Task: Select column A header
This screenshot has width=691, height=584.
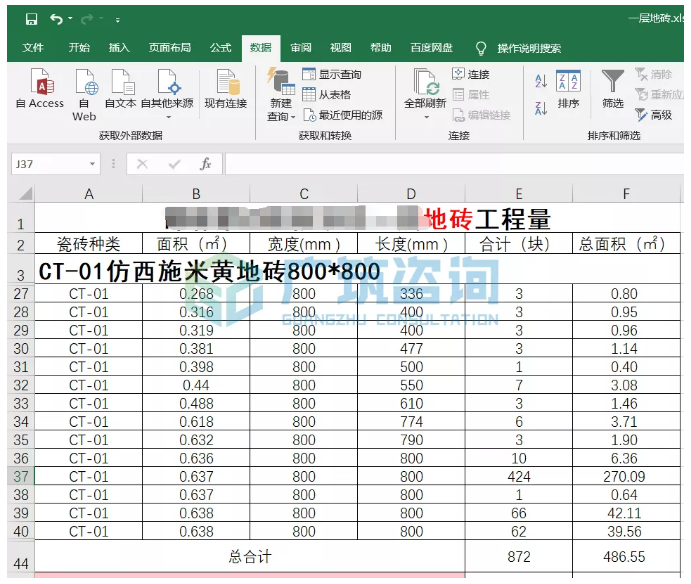Action: coord(89,193)
